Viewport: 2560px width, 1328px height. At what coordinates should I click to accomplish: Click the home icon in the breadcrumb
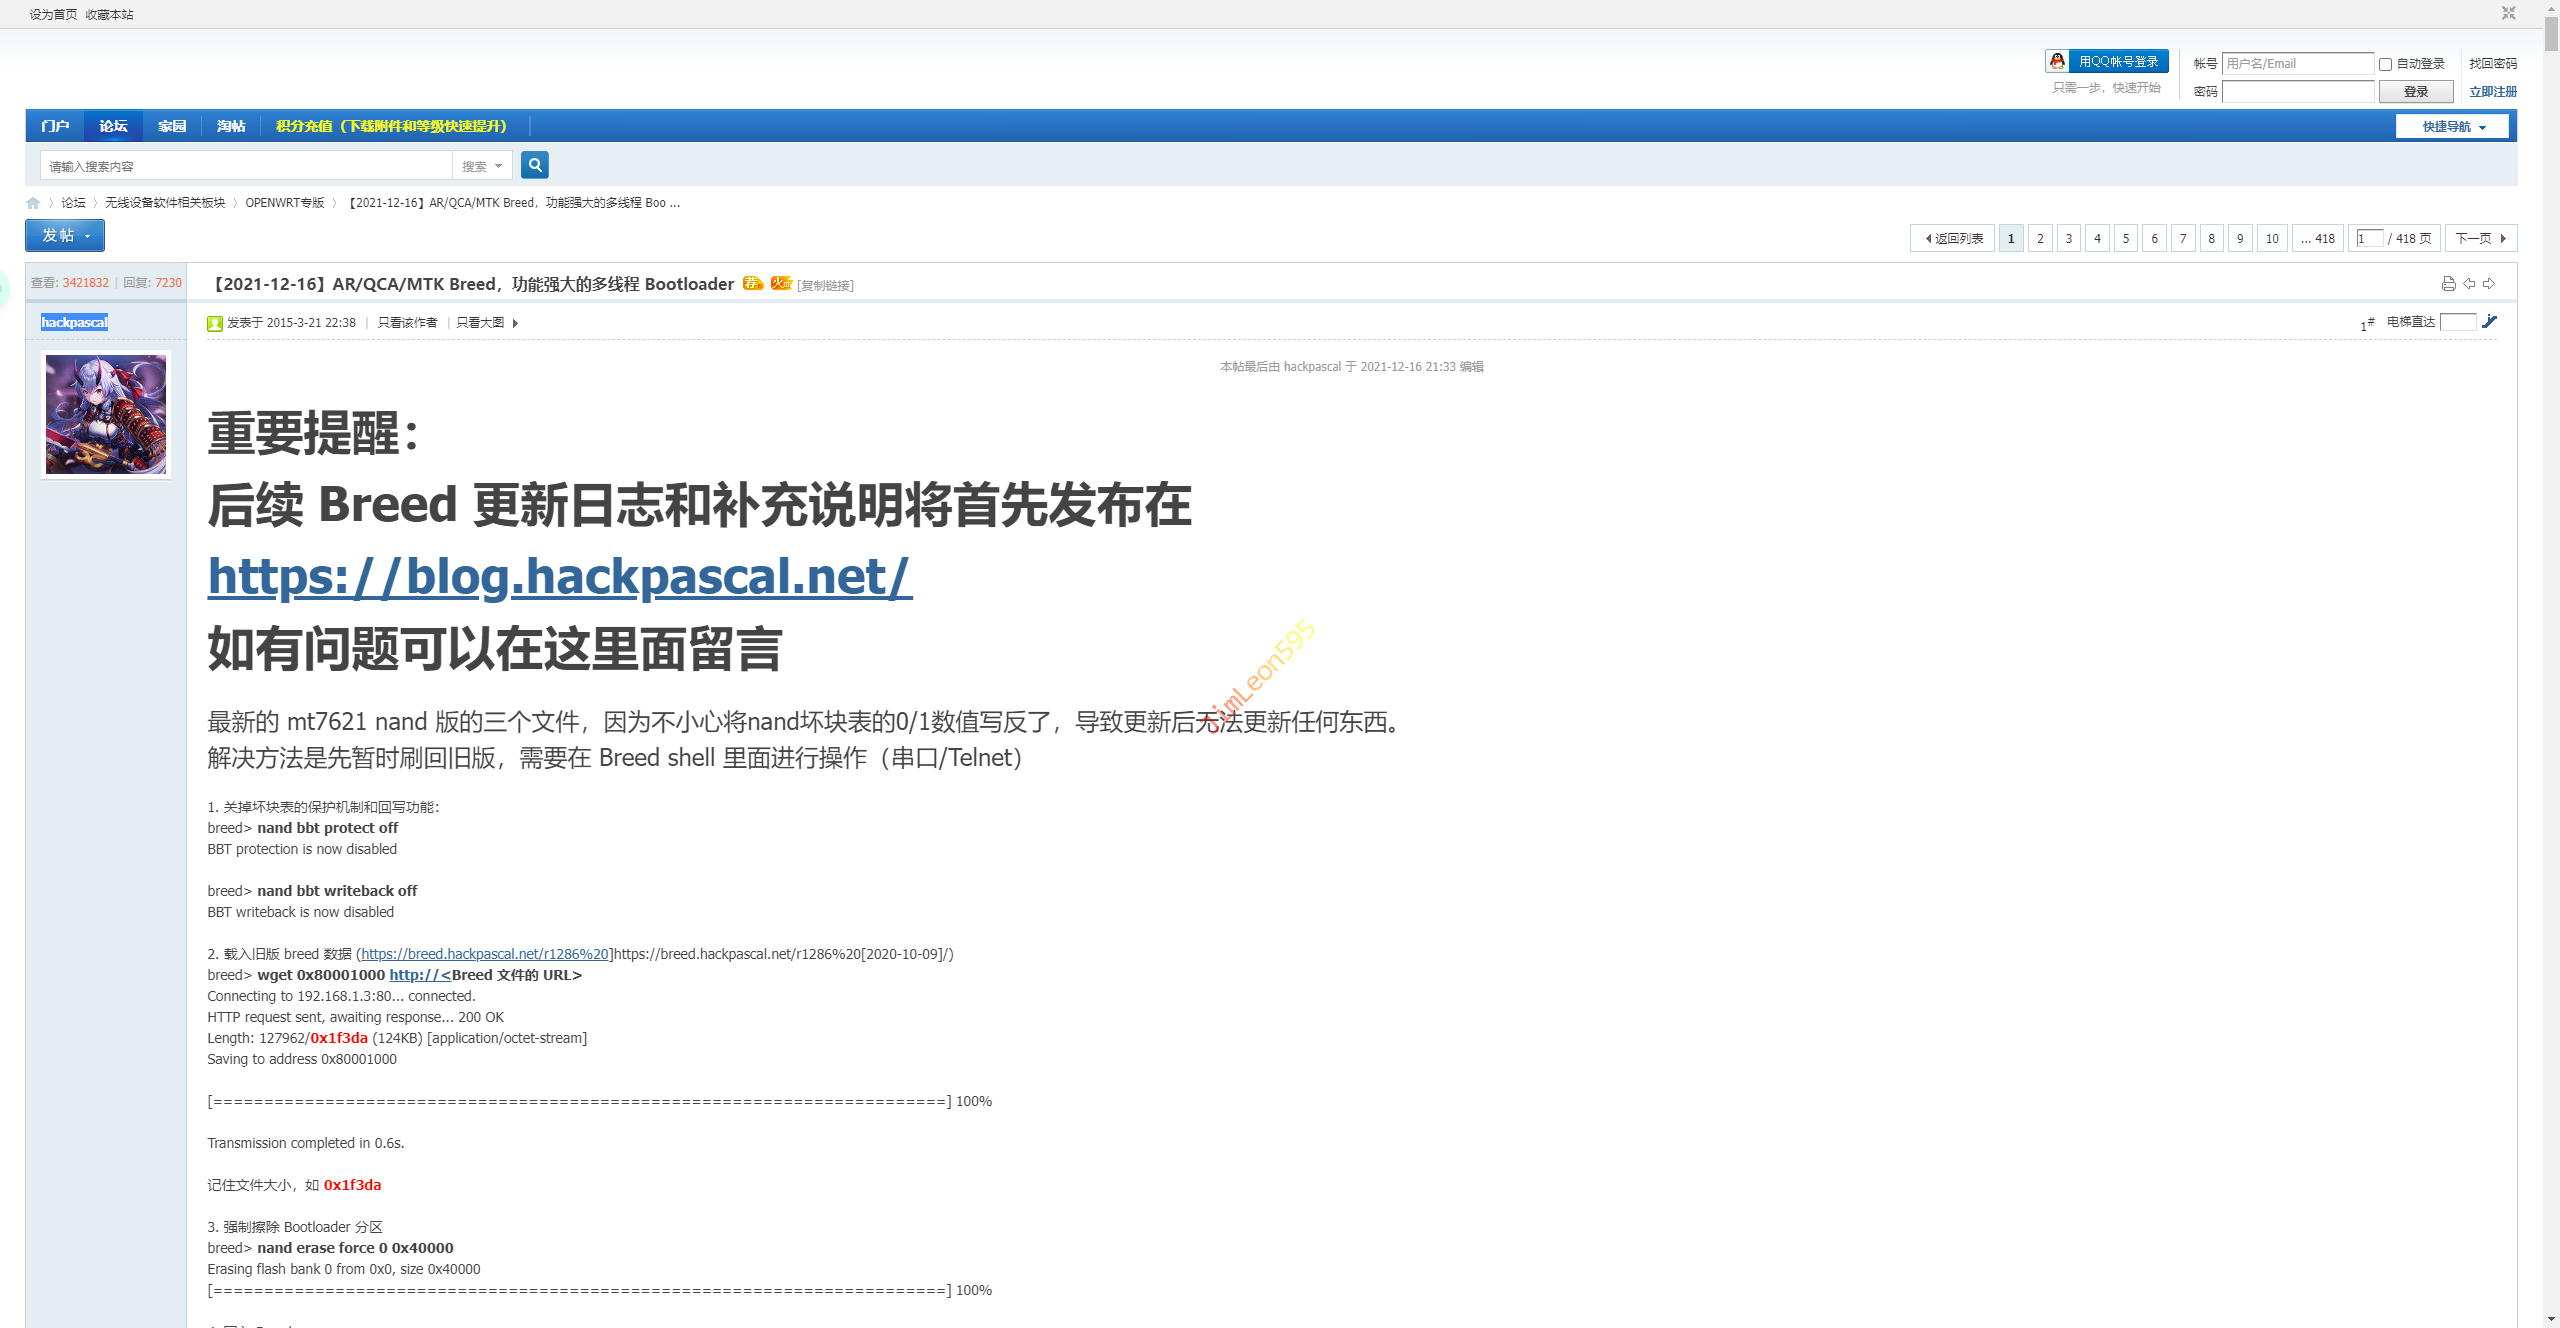tap(33, 203)
